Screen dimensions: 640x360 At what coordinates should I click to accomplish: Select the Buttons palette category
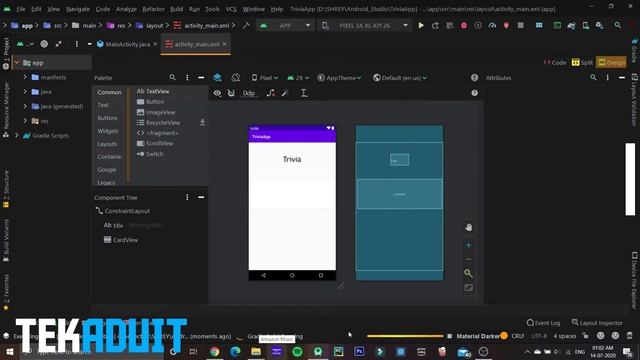(107, 118)
